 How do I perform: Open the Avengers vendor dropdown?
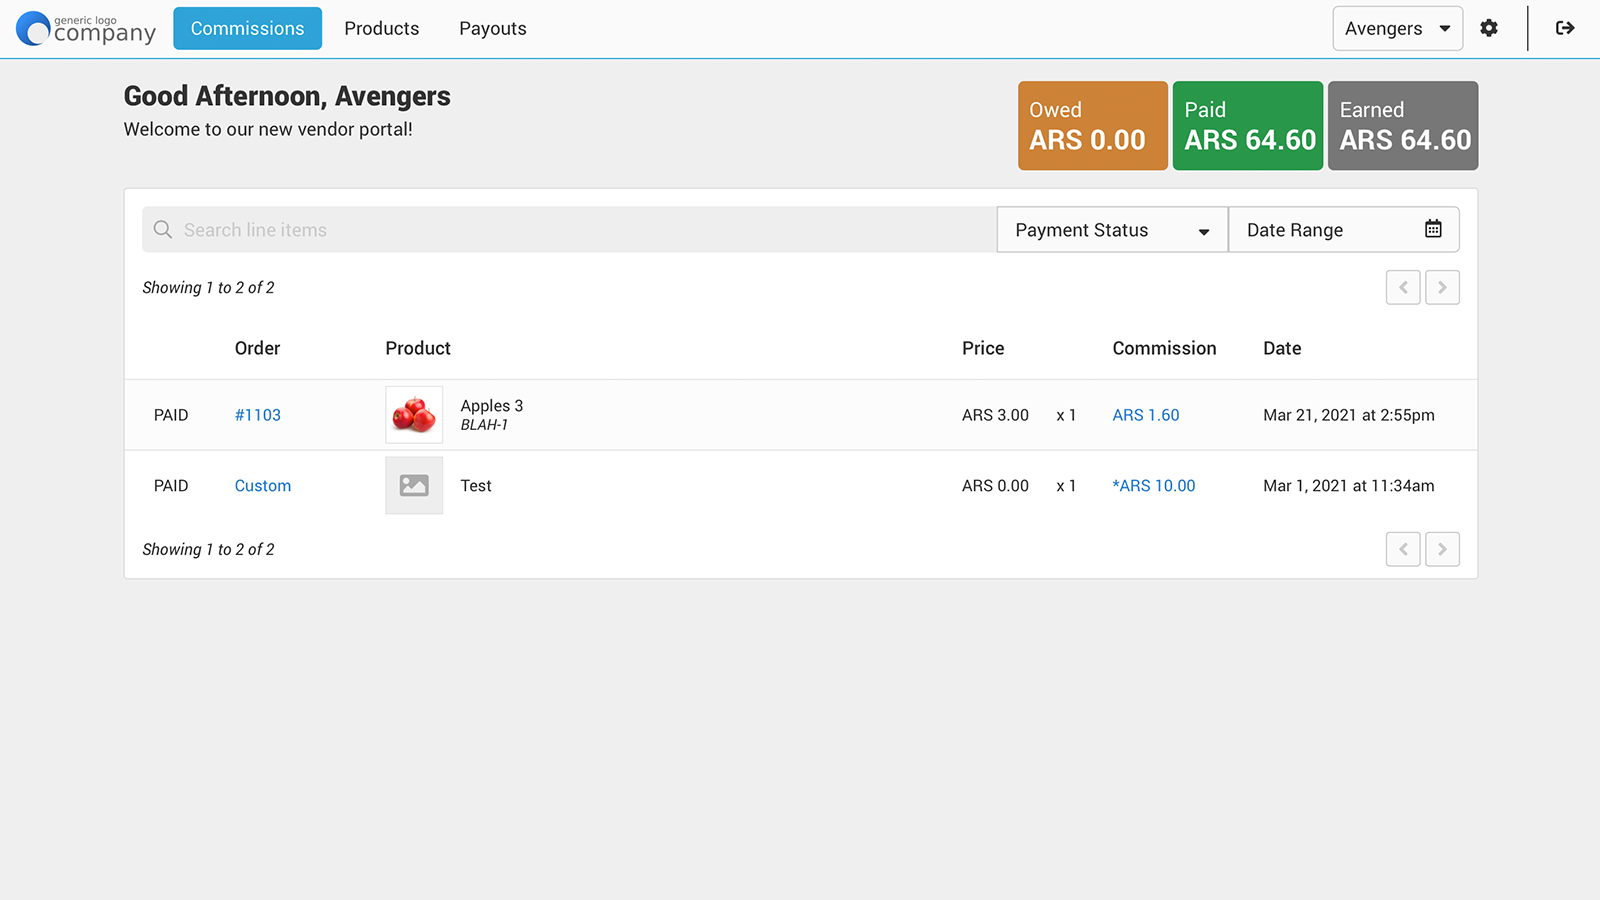coord(1396,29)
